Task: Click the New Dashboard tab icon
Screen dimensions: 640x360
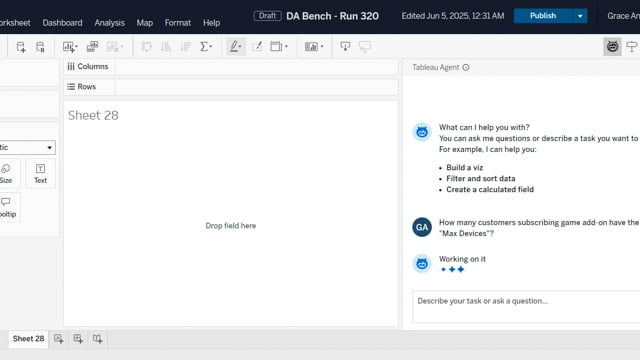Action: coord(78,339)
